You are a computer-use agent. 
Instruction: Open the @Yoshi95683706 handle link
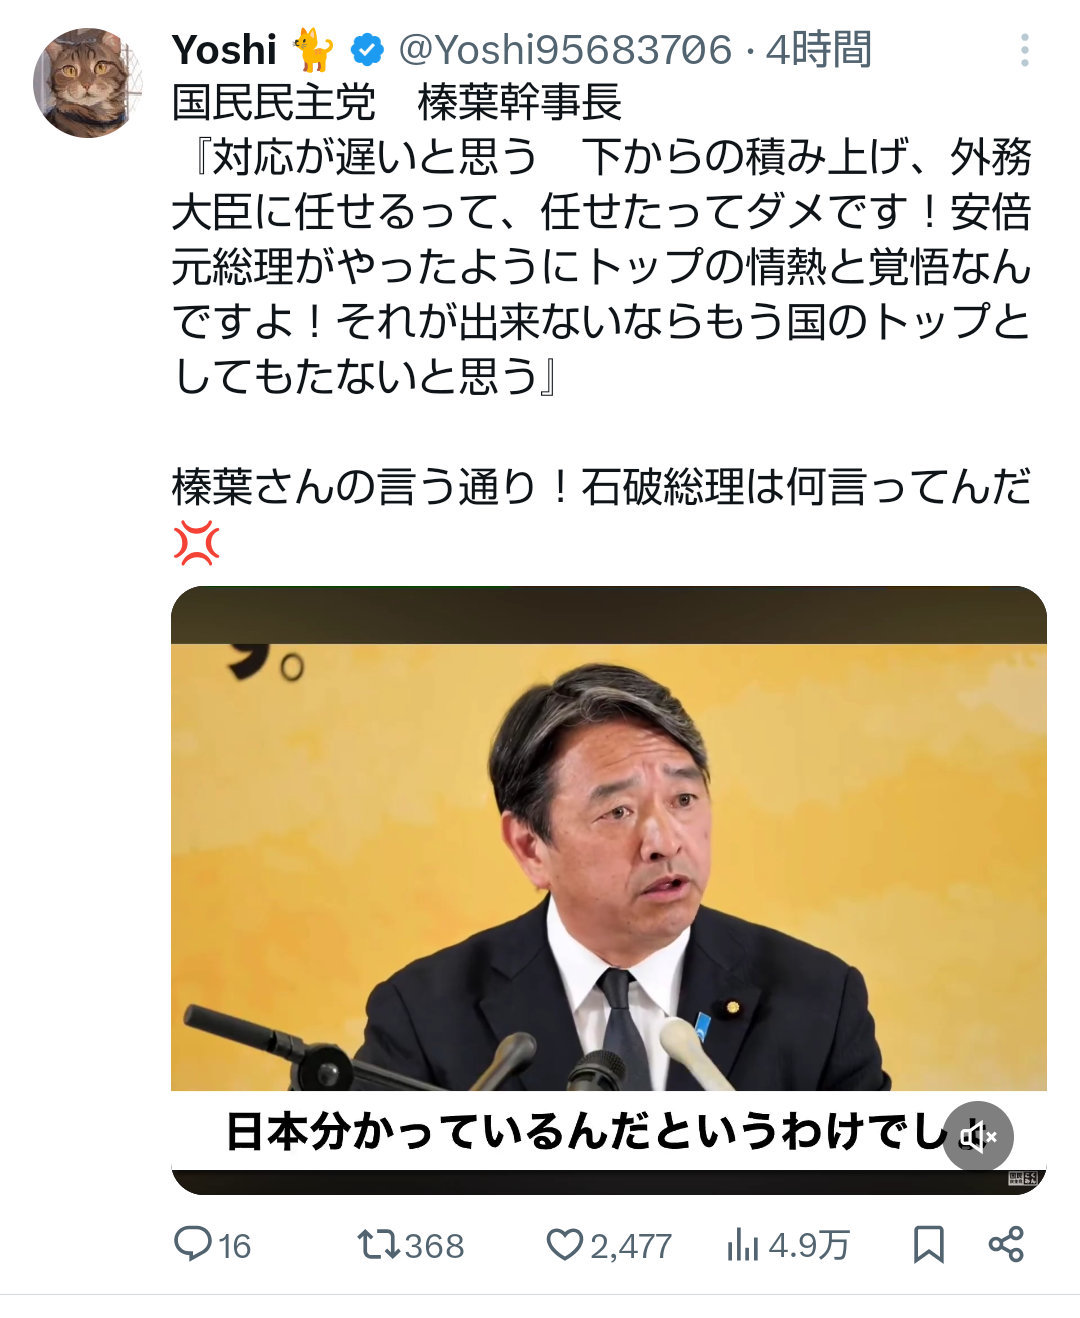click(x=565, y=49)
